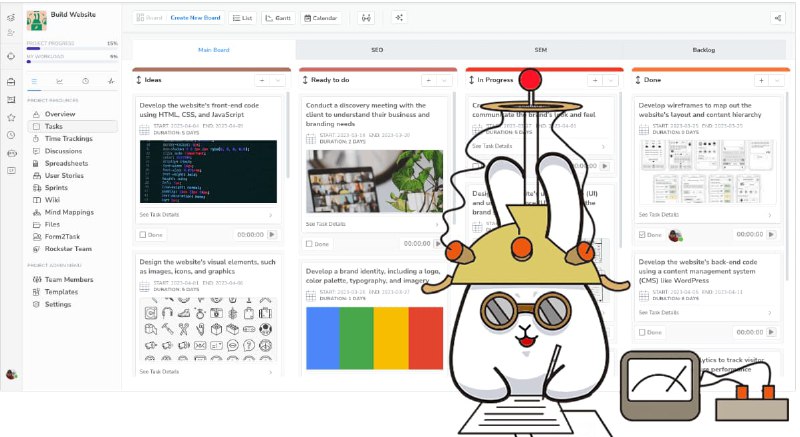Switch to the SEO board tab

[x=377, y=49]
